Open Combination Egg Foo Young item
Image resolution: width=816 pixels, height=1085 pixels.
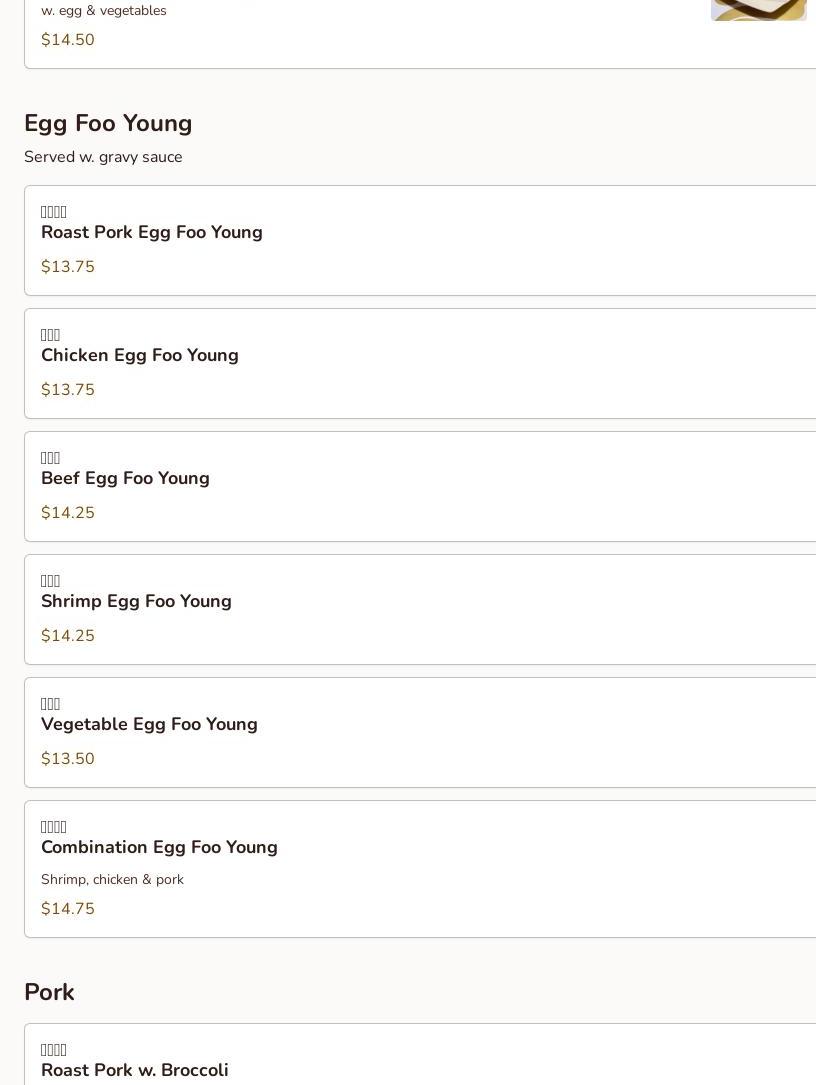[x=159, y=847]
